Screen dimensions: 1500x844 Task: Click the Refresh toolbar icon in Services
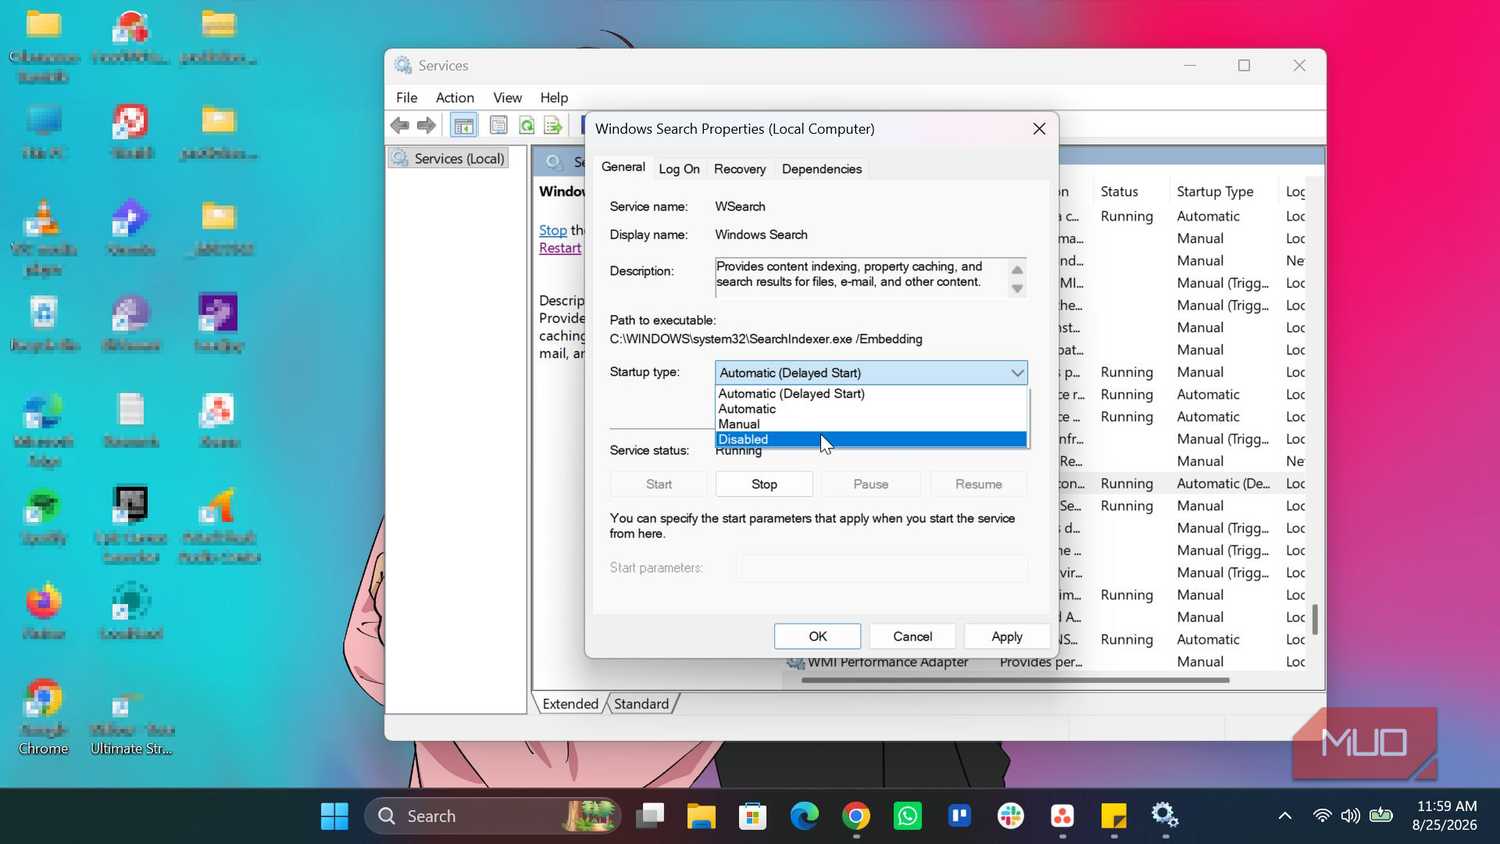[x=526, y=125]
